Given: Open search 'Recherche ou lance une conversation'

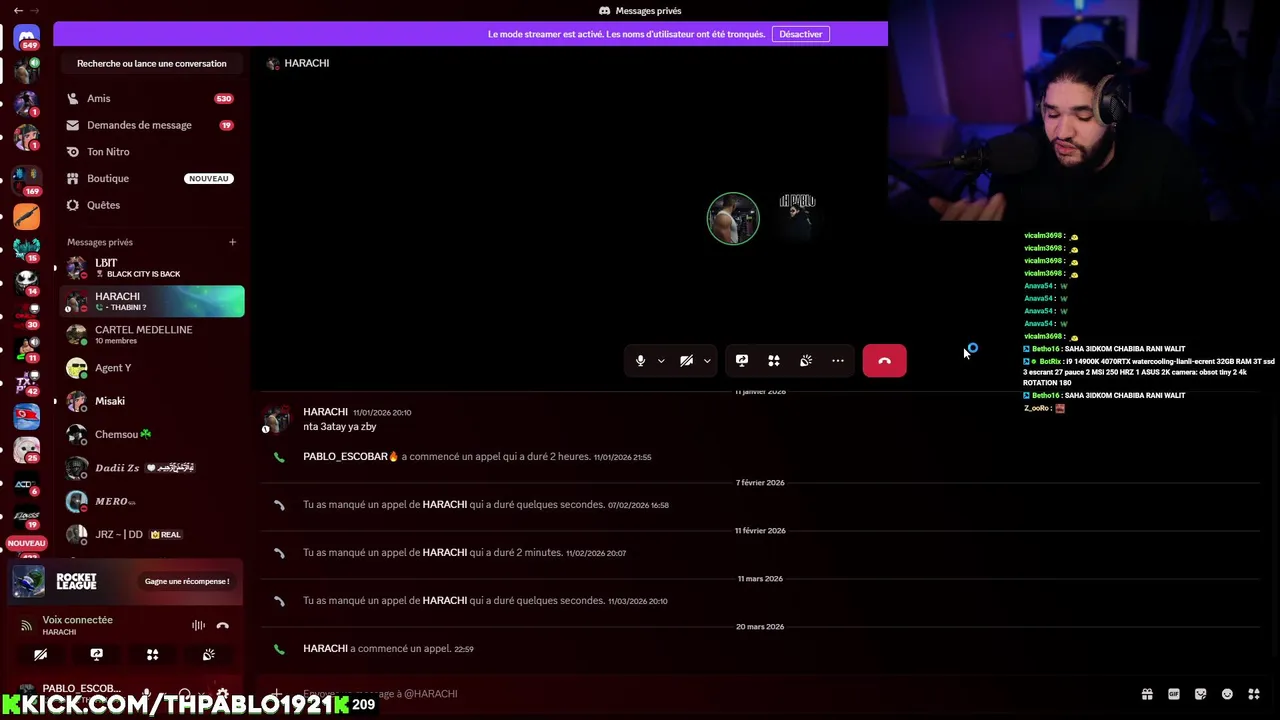Looking at the screenshot, I should pyautogui.click(x=152, y=63).
